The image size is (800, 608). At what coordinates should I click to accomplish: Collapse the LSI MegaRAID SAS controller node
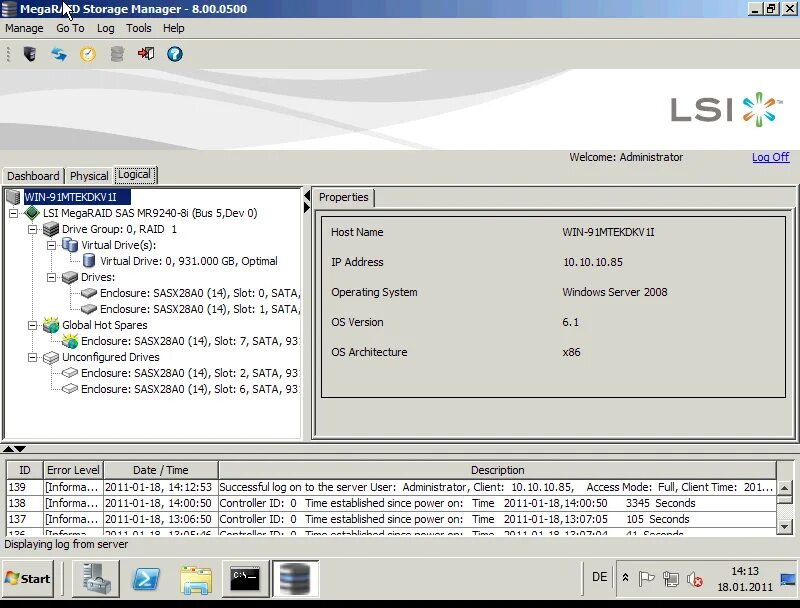[x=14, y=213]
